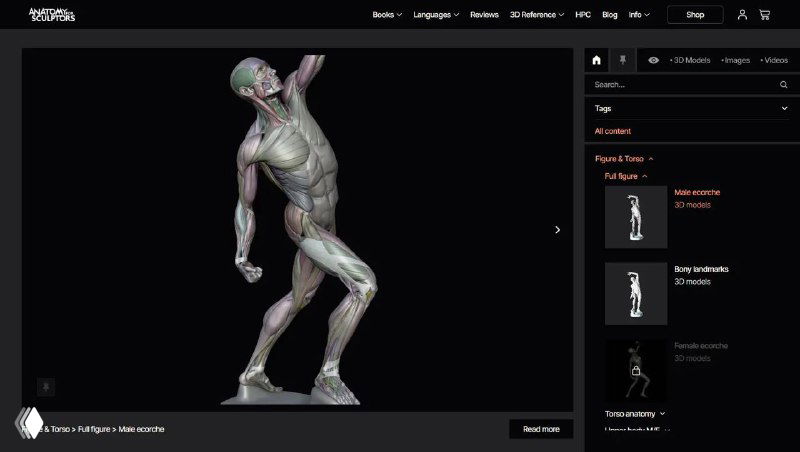Open the HPC menu item
The height and width of the screenshot is (452, 800).
(583, 15)
